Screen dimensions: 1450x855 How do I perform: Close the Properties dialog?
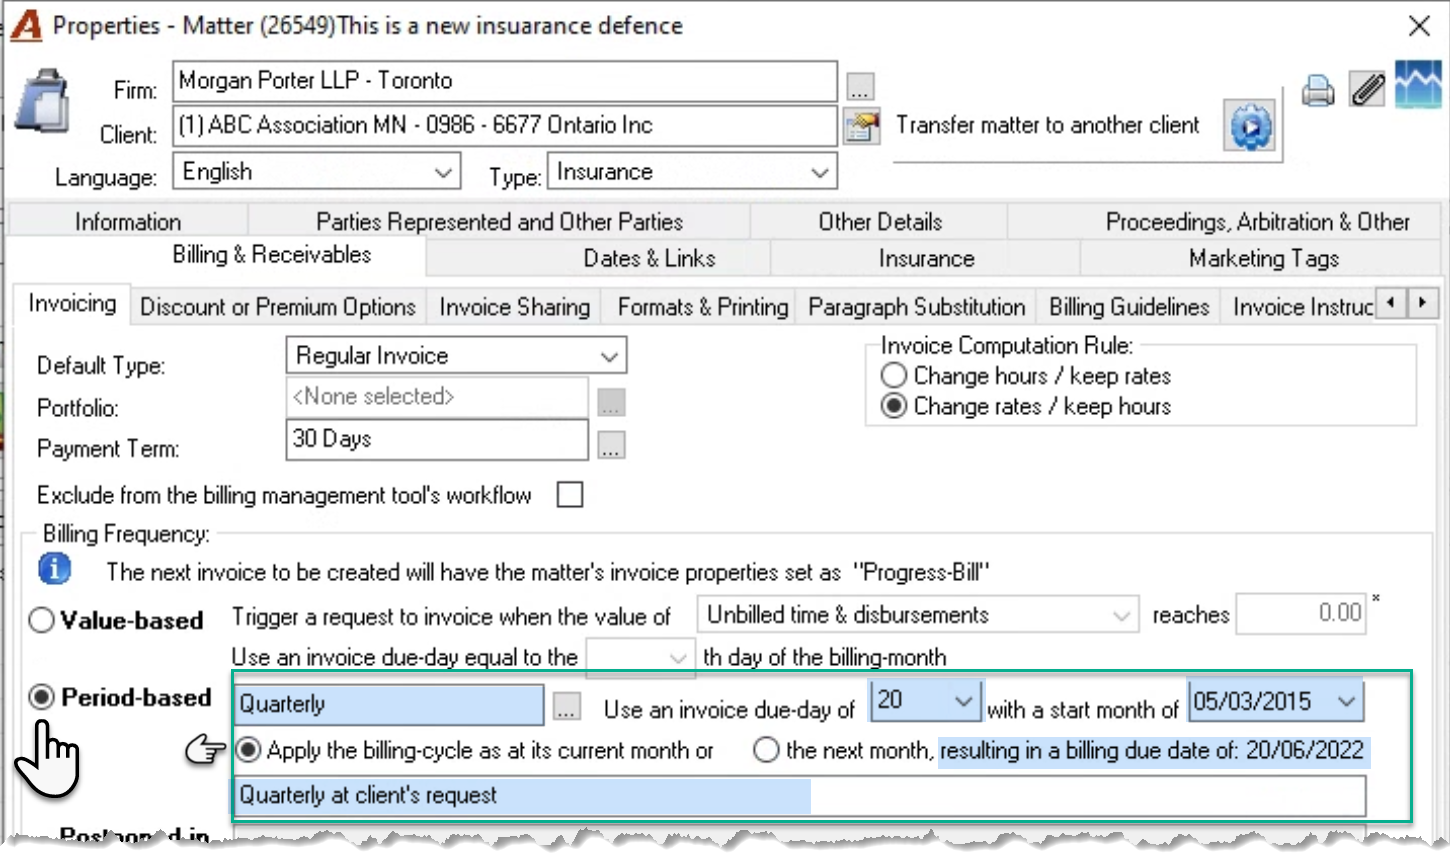[x=1419, y=26]
